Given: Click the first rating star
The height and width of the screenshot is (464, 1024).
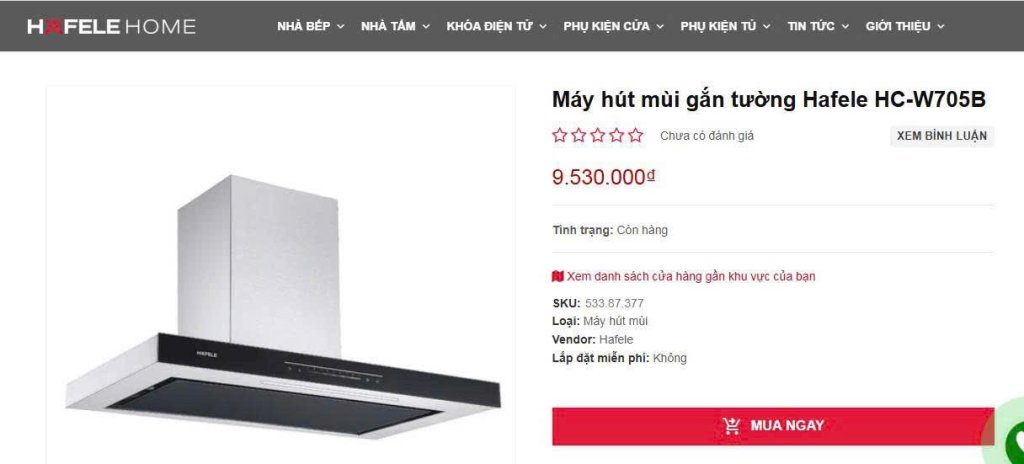Looking at the screenshot, I should (x=560, y=135).
